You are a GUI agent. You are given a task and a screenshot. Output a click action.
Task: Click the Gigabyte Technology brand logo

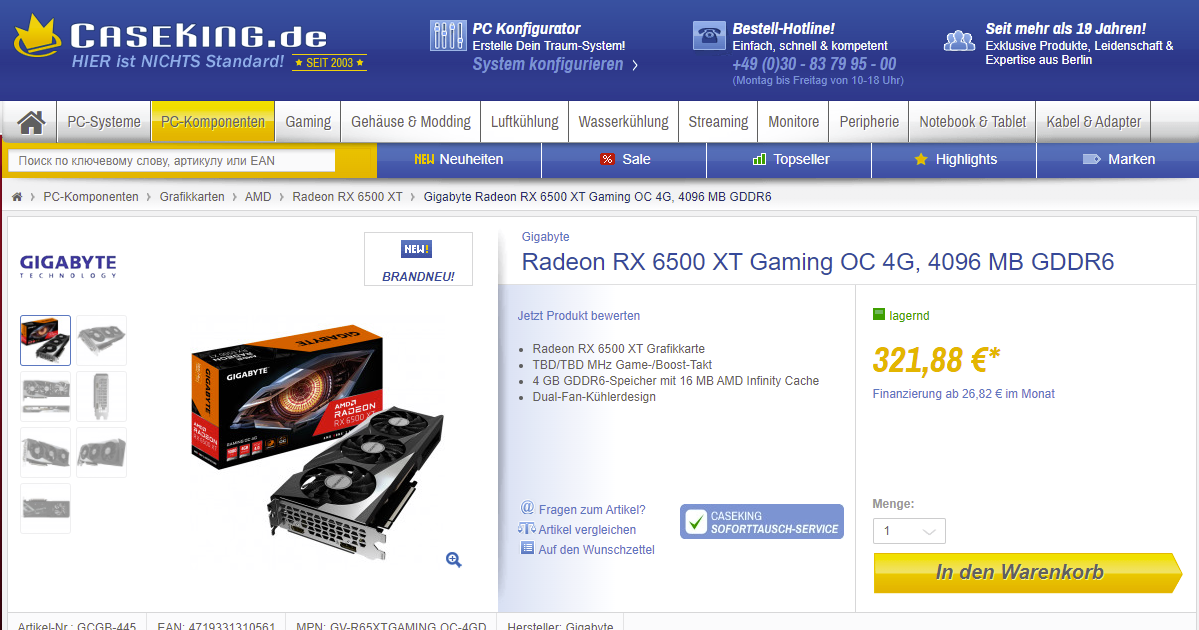click(x=68, y=266)
